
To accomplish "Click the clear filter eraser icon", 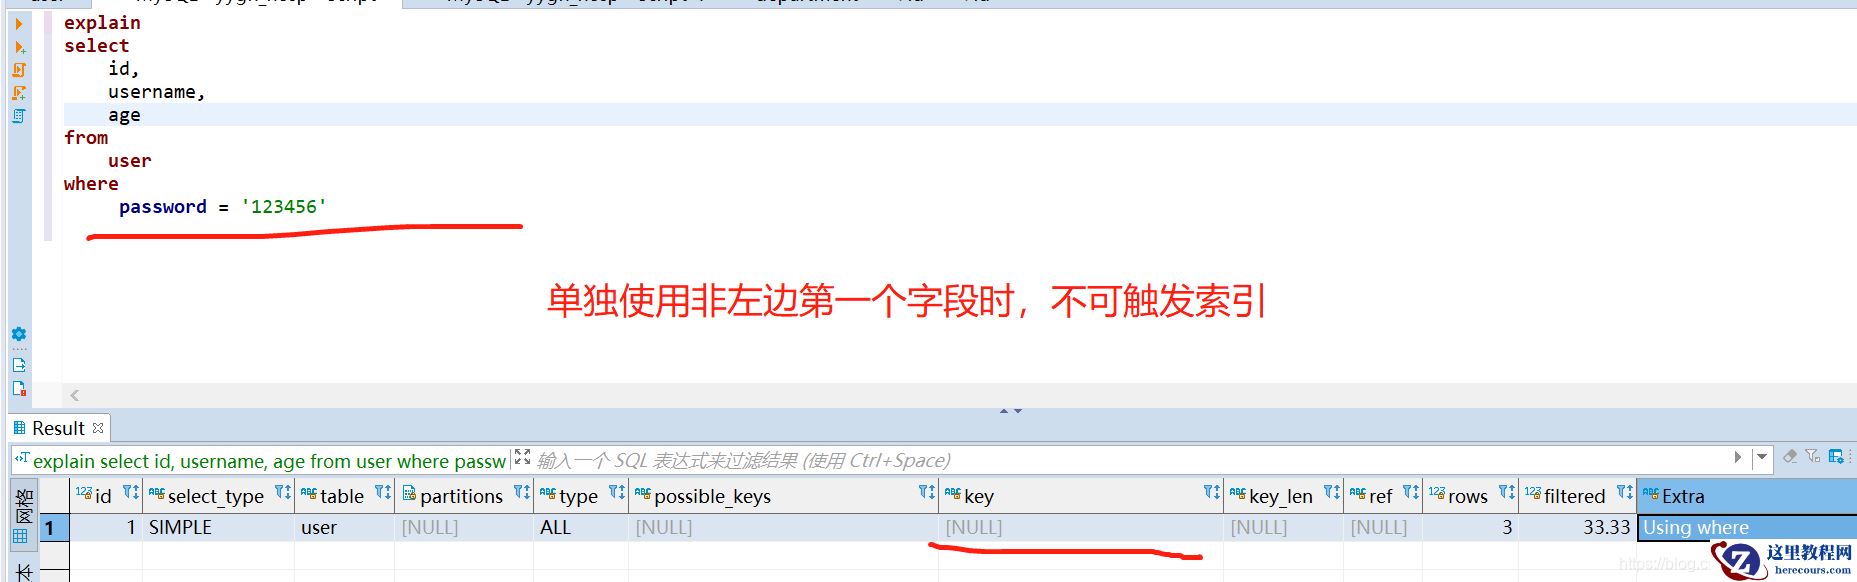I will click(1790, 457).
